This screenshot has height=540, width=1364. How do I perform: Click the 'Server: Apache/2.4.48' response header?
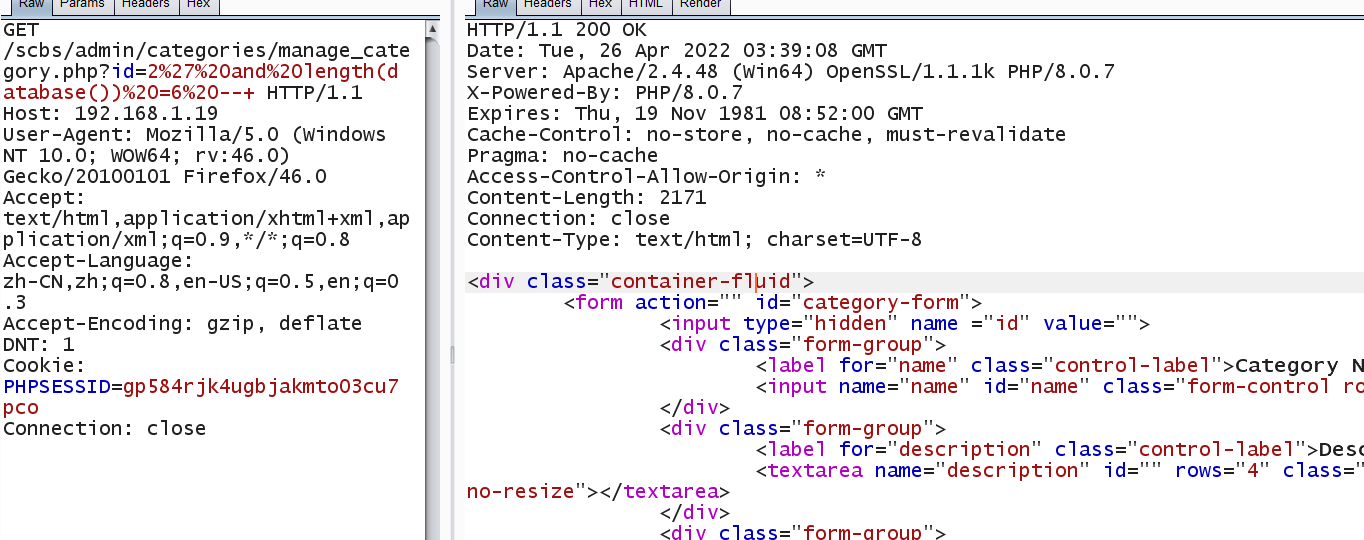pyautogui.click(x=790, y=71)
